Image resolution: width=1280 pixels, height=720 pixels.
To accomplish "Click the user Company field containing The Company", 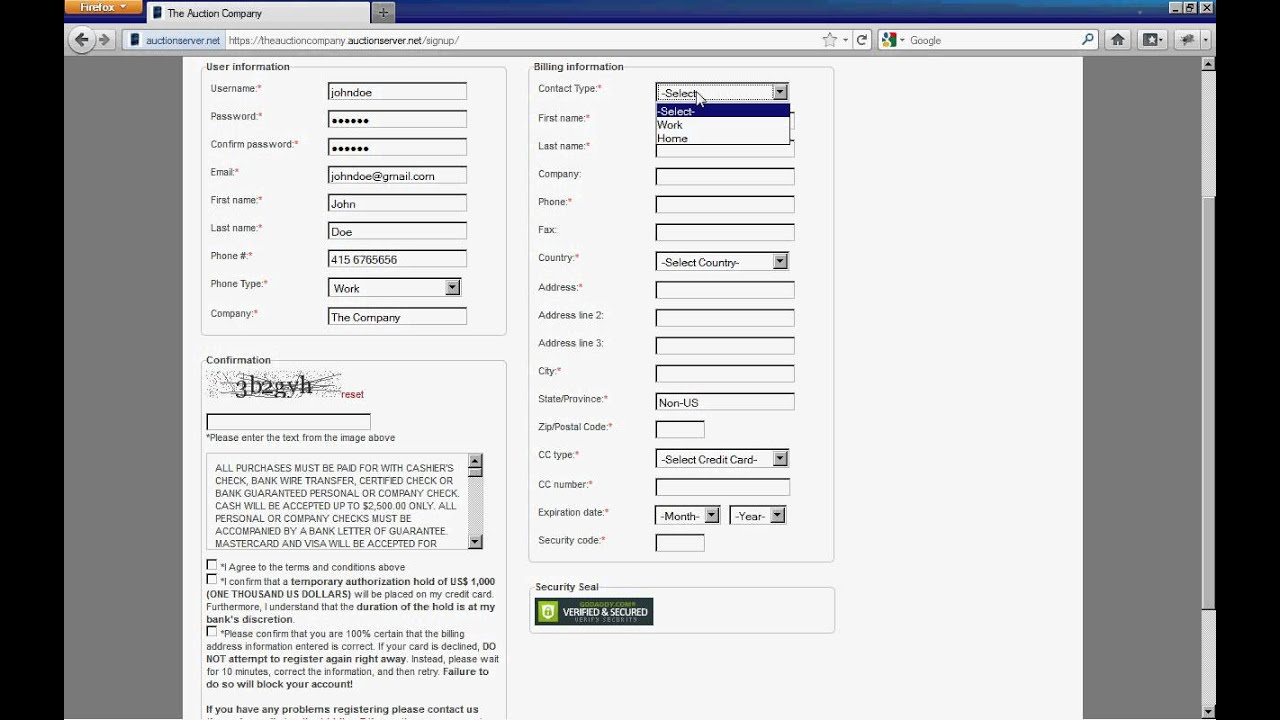I will coord(397,316).
